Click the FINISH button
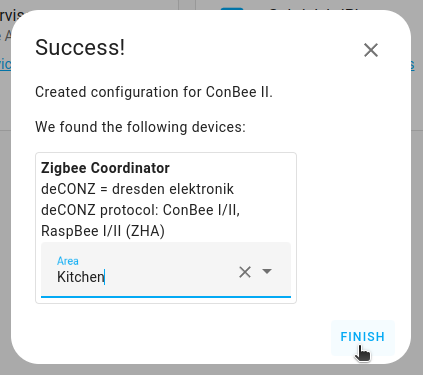Screen dimensions: 423x375 pos(363,337)
